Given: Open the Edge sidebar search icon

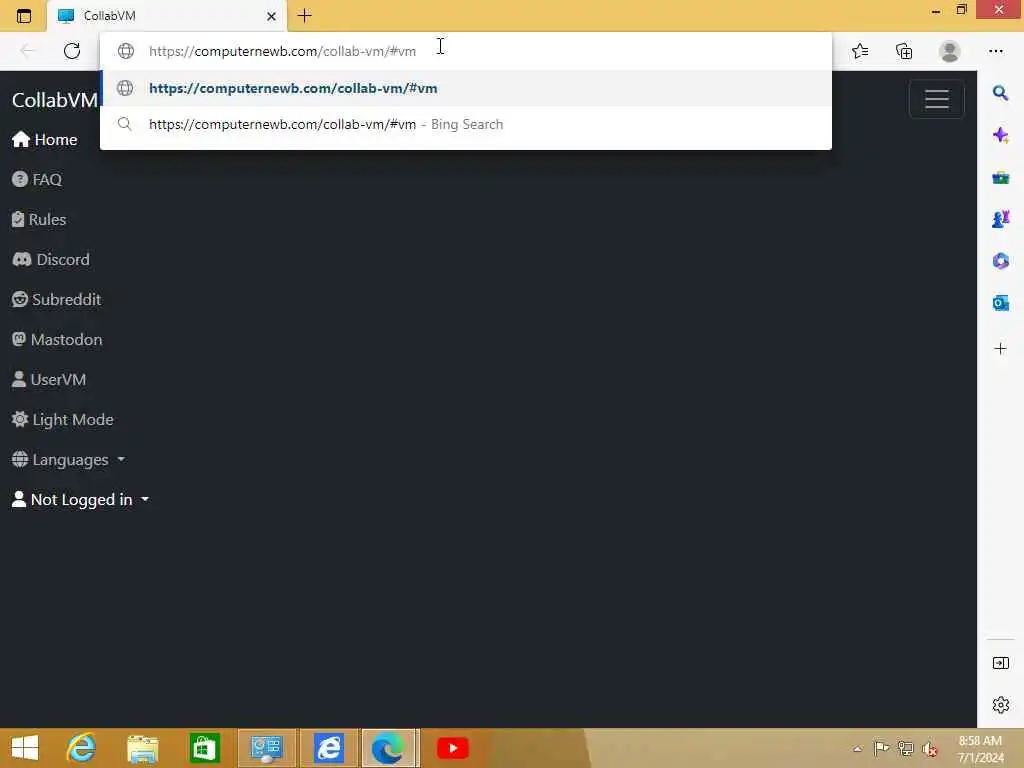Looking at the screenshot, I should click(1000, 93).
